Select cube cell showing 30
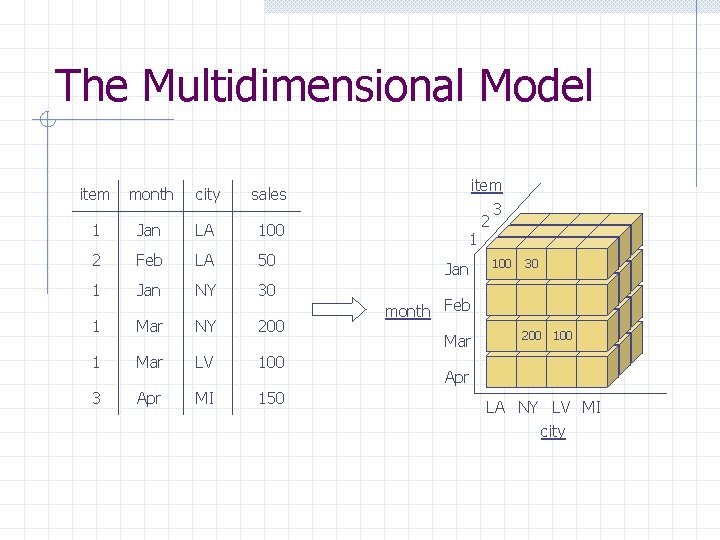 click(x=531, y=264)
